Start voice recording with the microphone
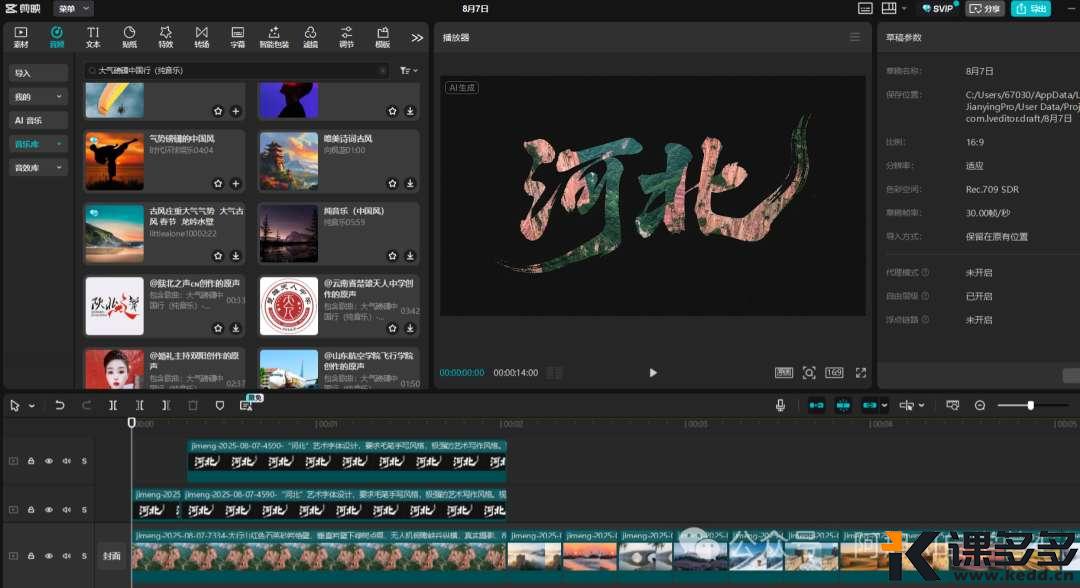 [x=780, y=406]
